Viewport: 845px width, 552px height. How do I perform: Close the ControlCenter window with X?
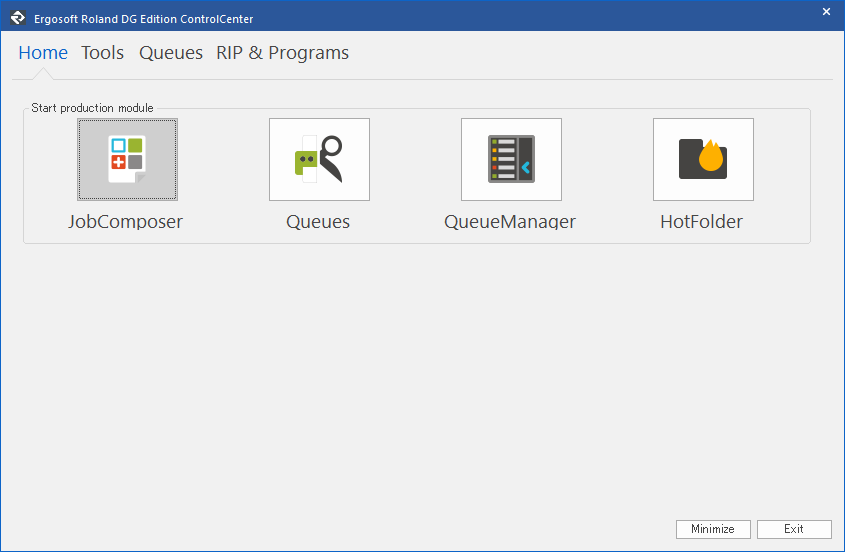click(x=826, y=12)
